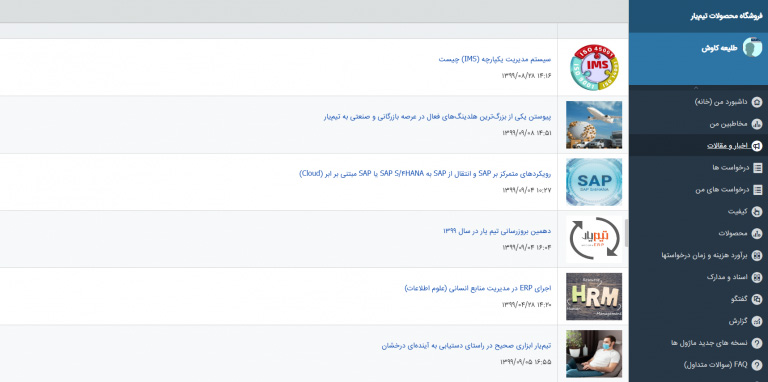Click the date ۱۳۹۹/۰۹/۰۵ ۱۶:۵۵ text
768x382 pixels.
(x=527, y=362)
